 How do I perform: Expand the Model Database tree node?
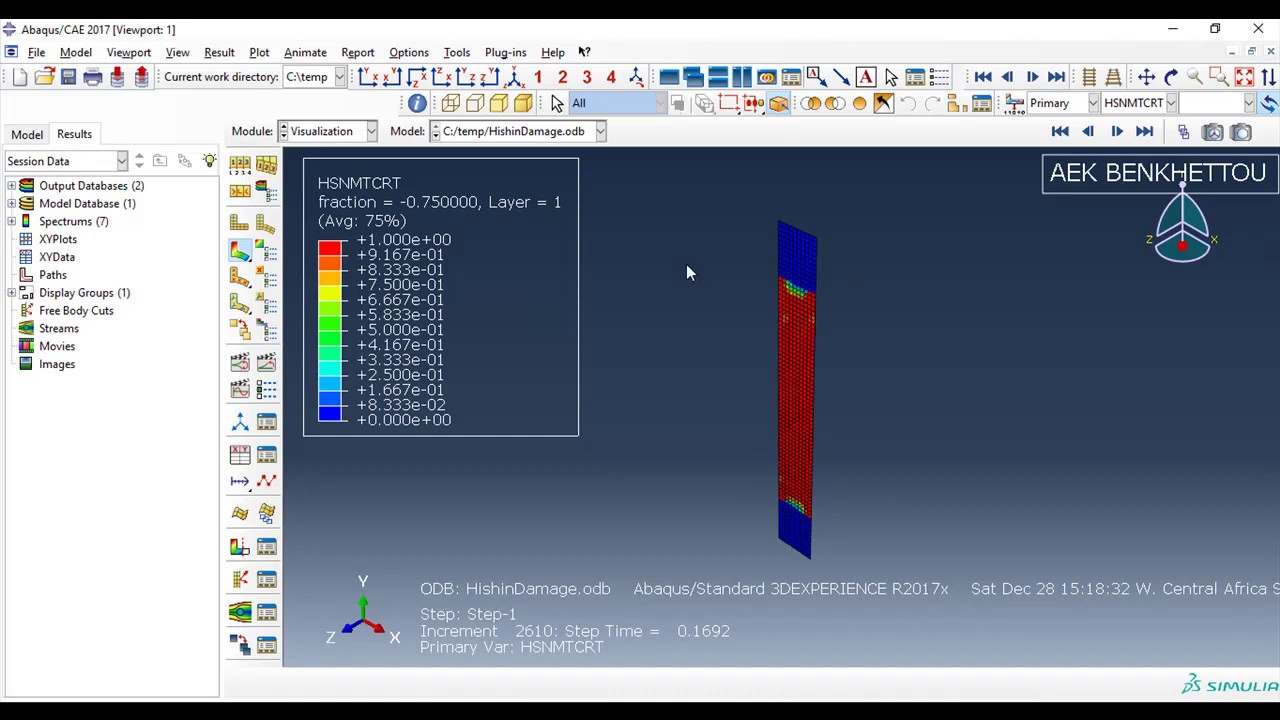point(11,203)
